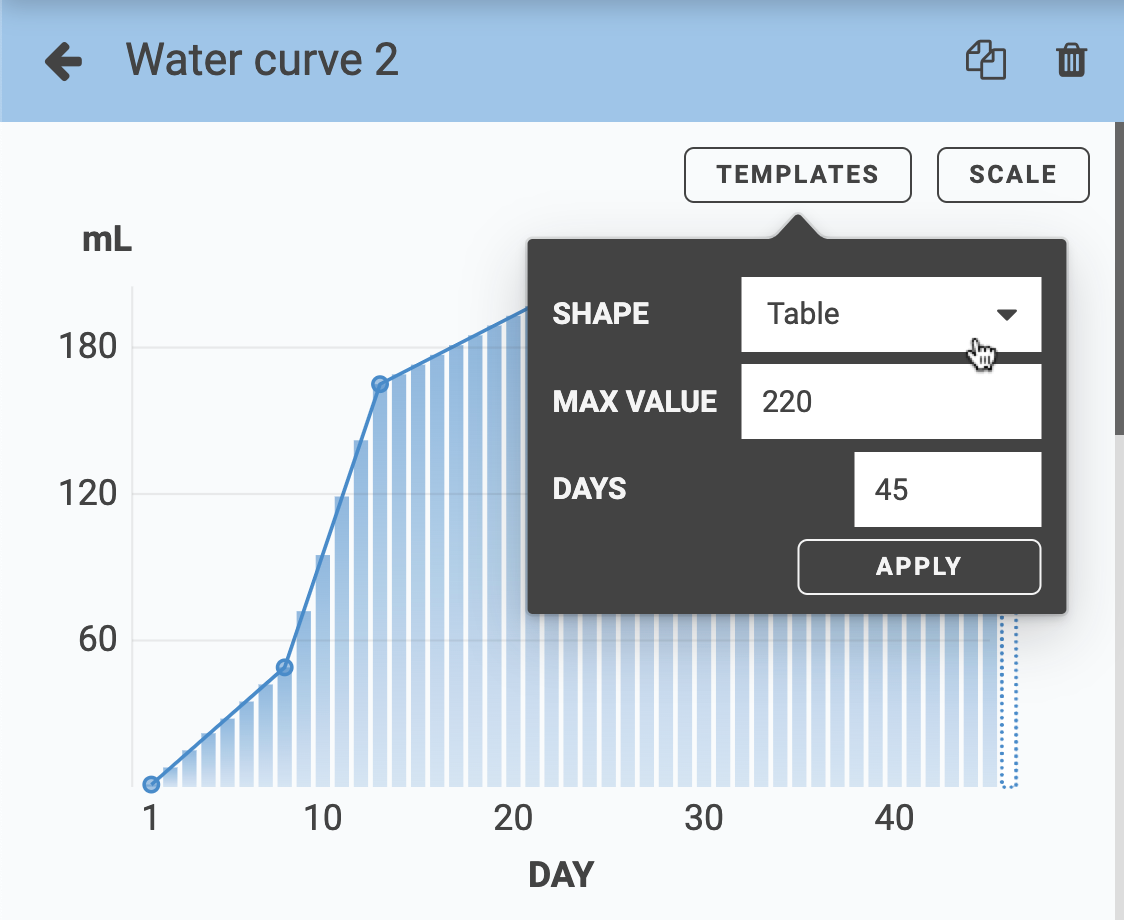
Task: Click the Water curve 2 title
Action: point(262,60)
